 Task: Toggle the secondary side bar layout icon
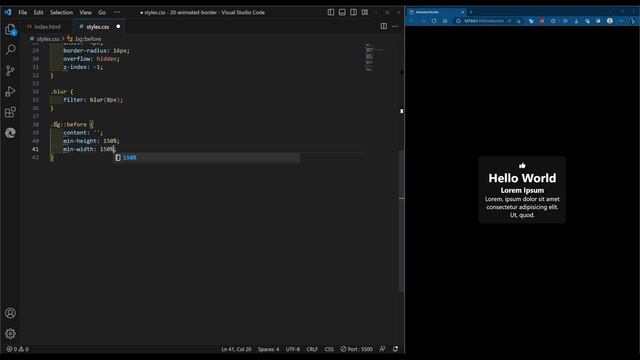pos(353,12)
